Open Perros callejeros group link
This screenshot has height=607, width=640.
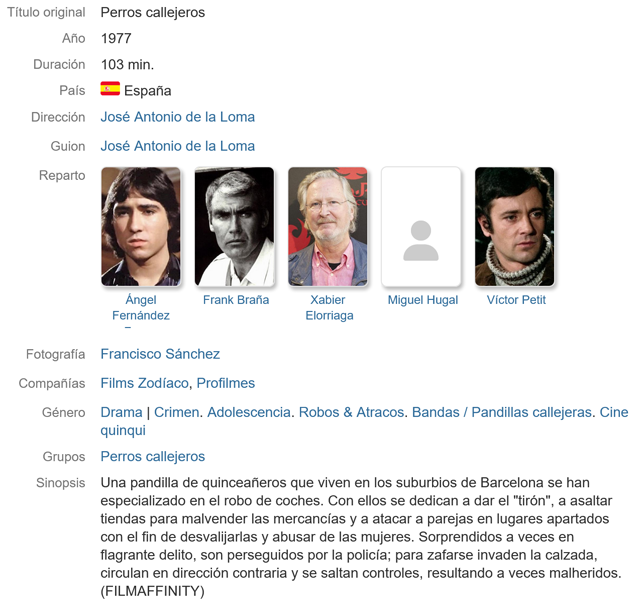[152, 457]
